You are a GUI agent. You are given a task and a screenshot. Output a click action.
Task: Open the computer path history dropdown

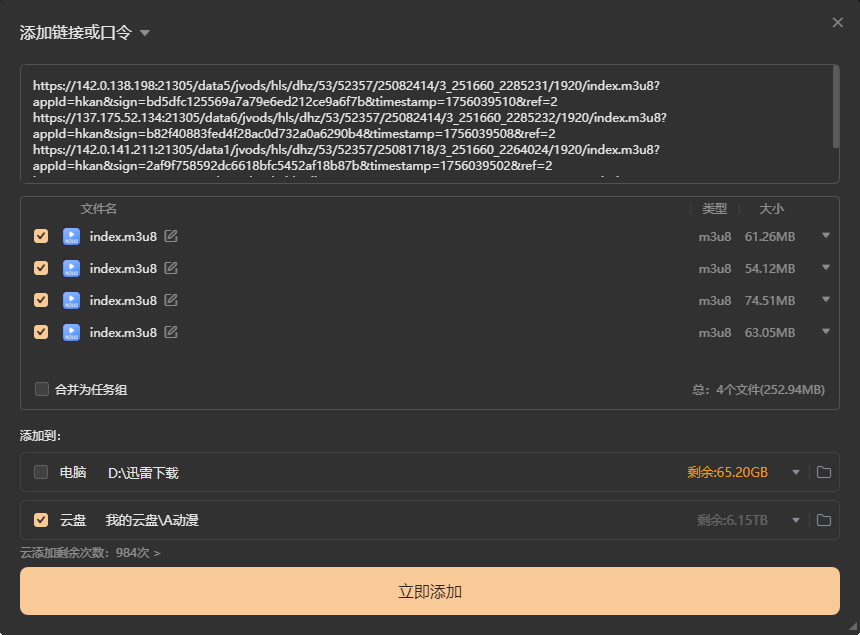point(796,472)
